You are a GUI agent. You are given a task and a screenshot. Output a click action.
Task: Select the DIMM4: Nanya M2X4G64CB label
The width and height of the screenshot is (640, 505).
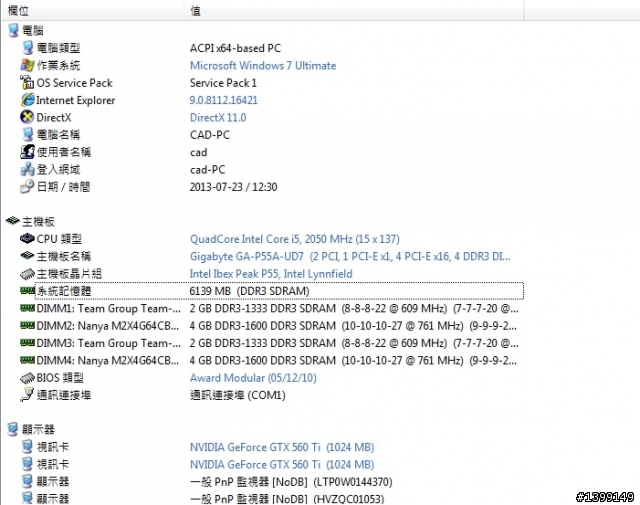108,360
